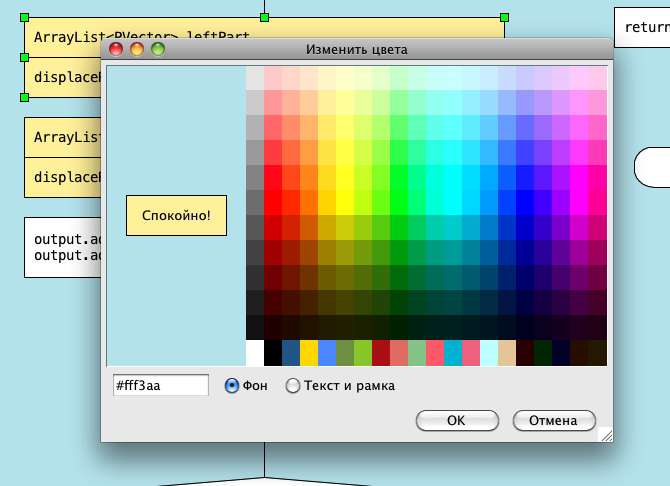This screenshot has width=670, height=486.
Task: Confirm color choice with OK button
Action: pos(456,420)
